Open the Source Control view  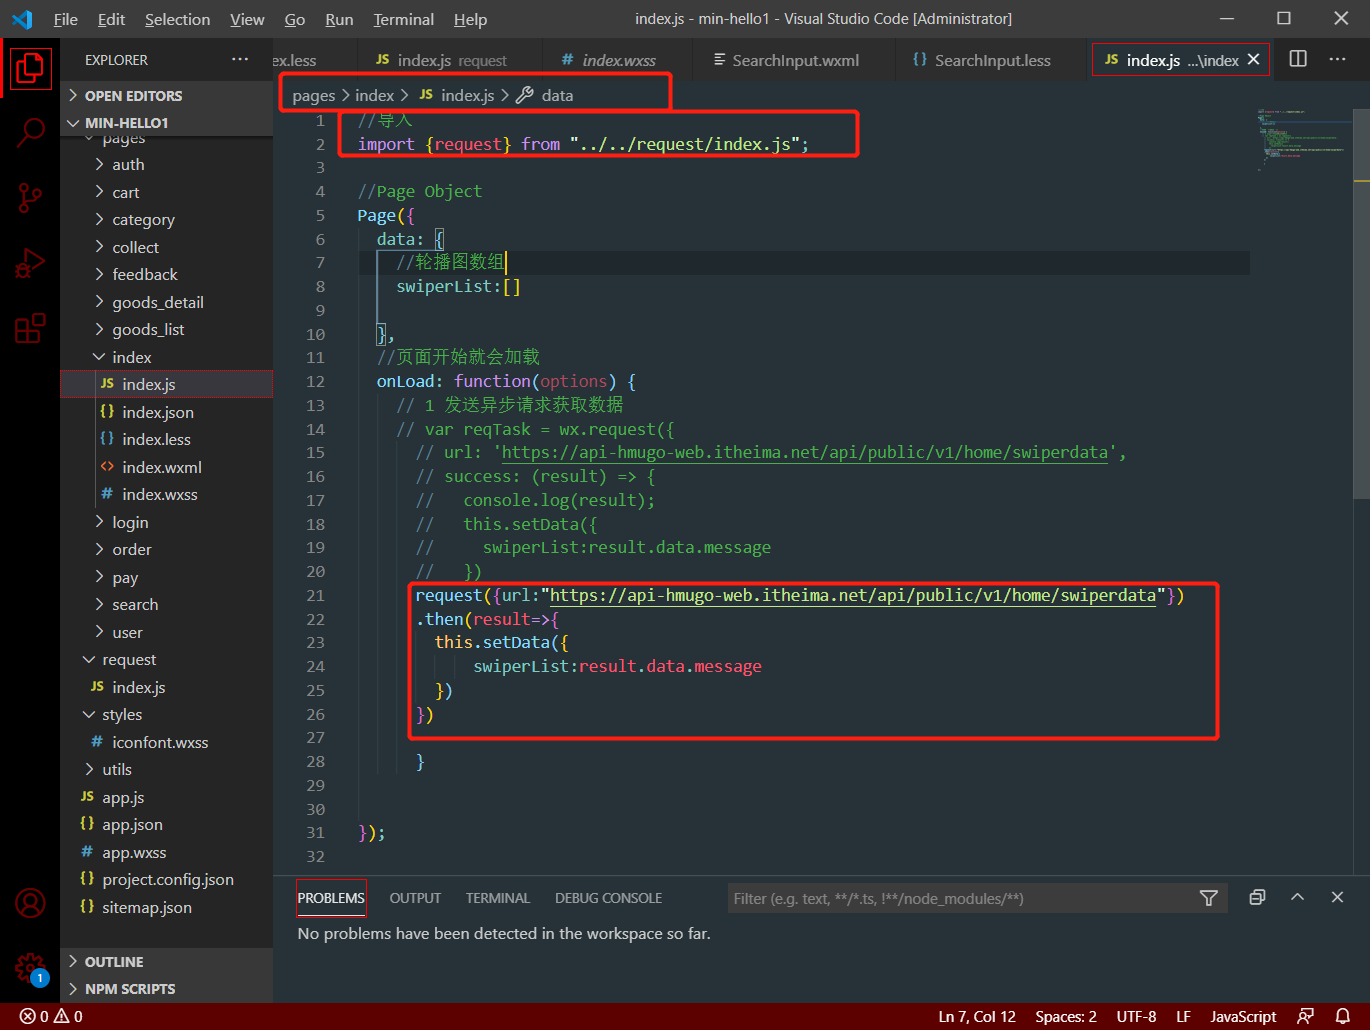click(30, 198)
